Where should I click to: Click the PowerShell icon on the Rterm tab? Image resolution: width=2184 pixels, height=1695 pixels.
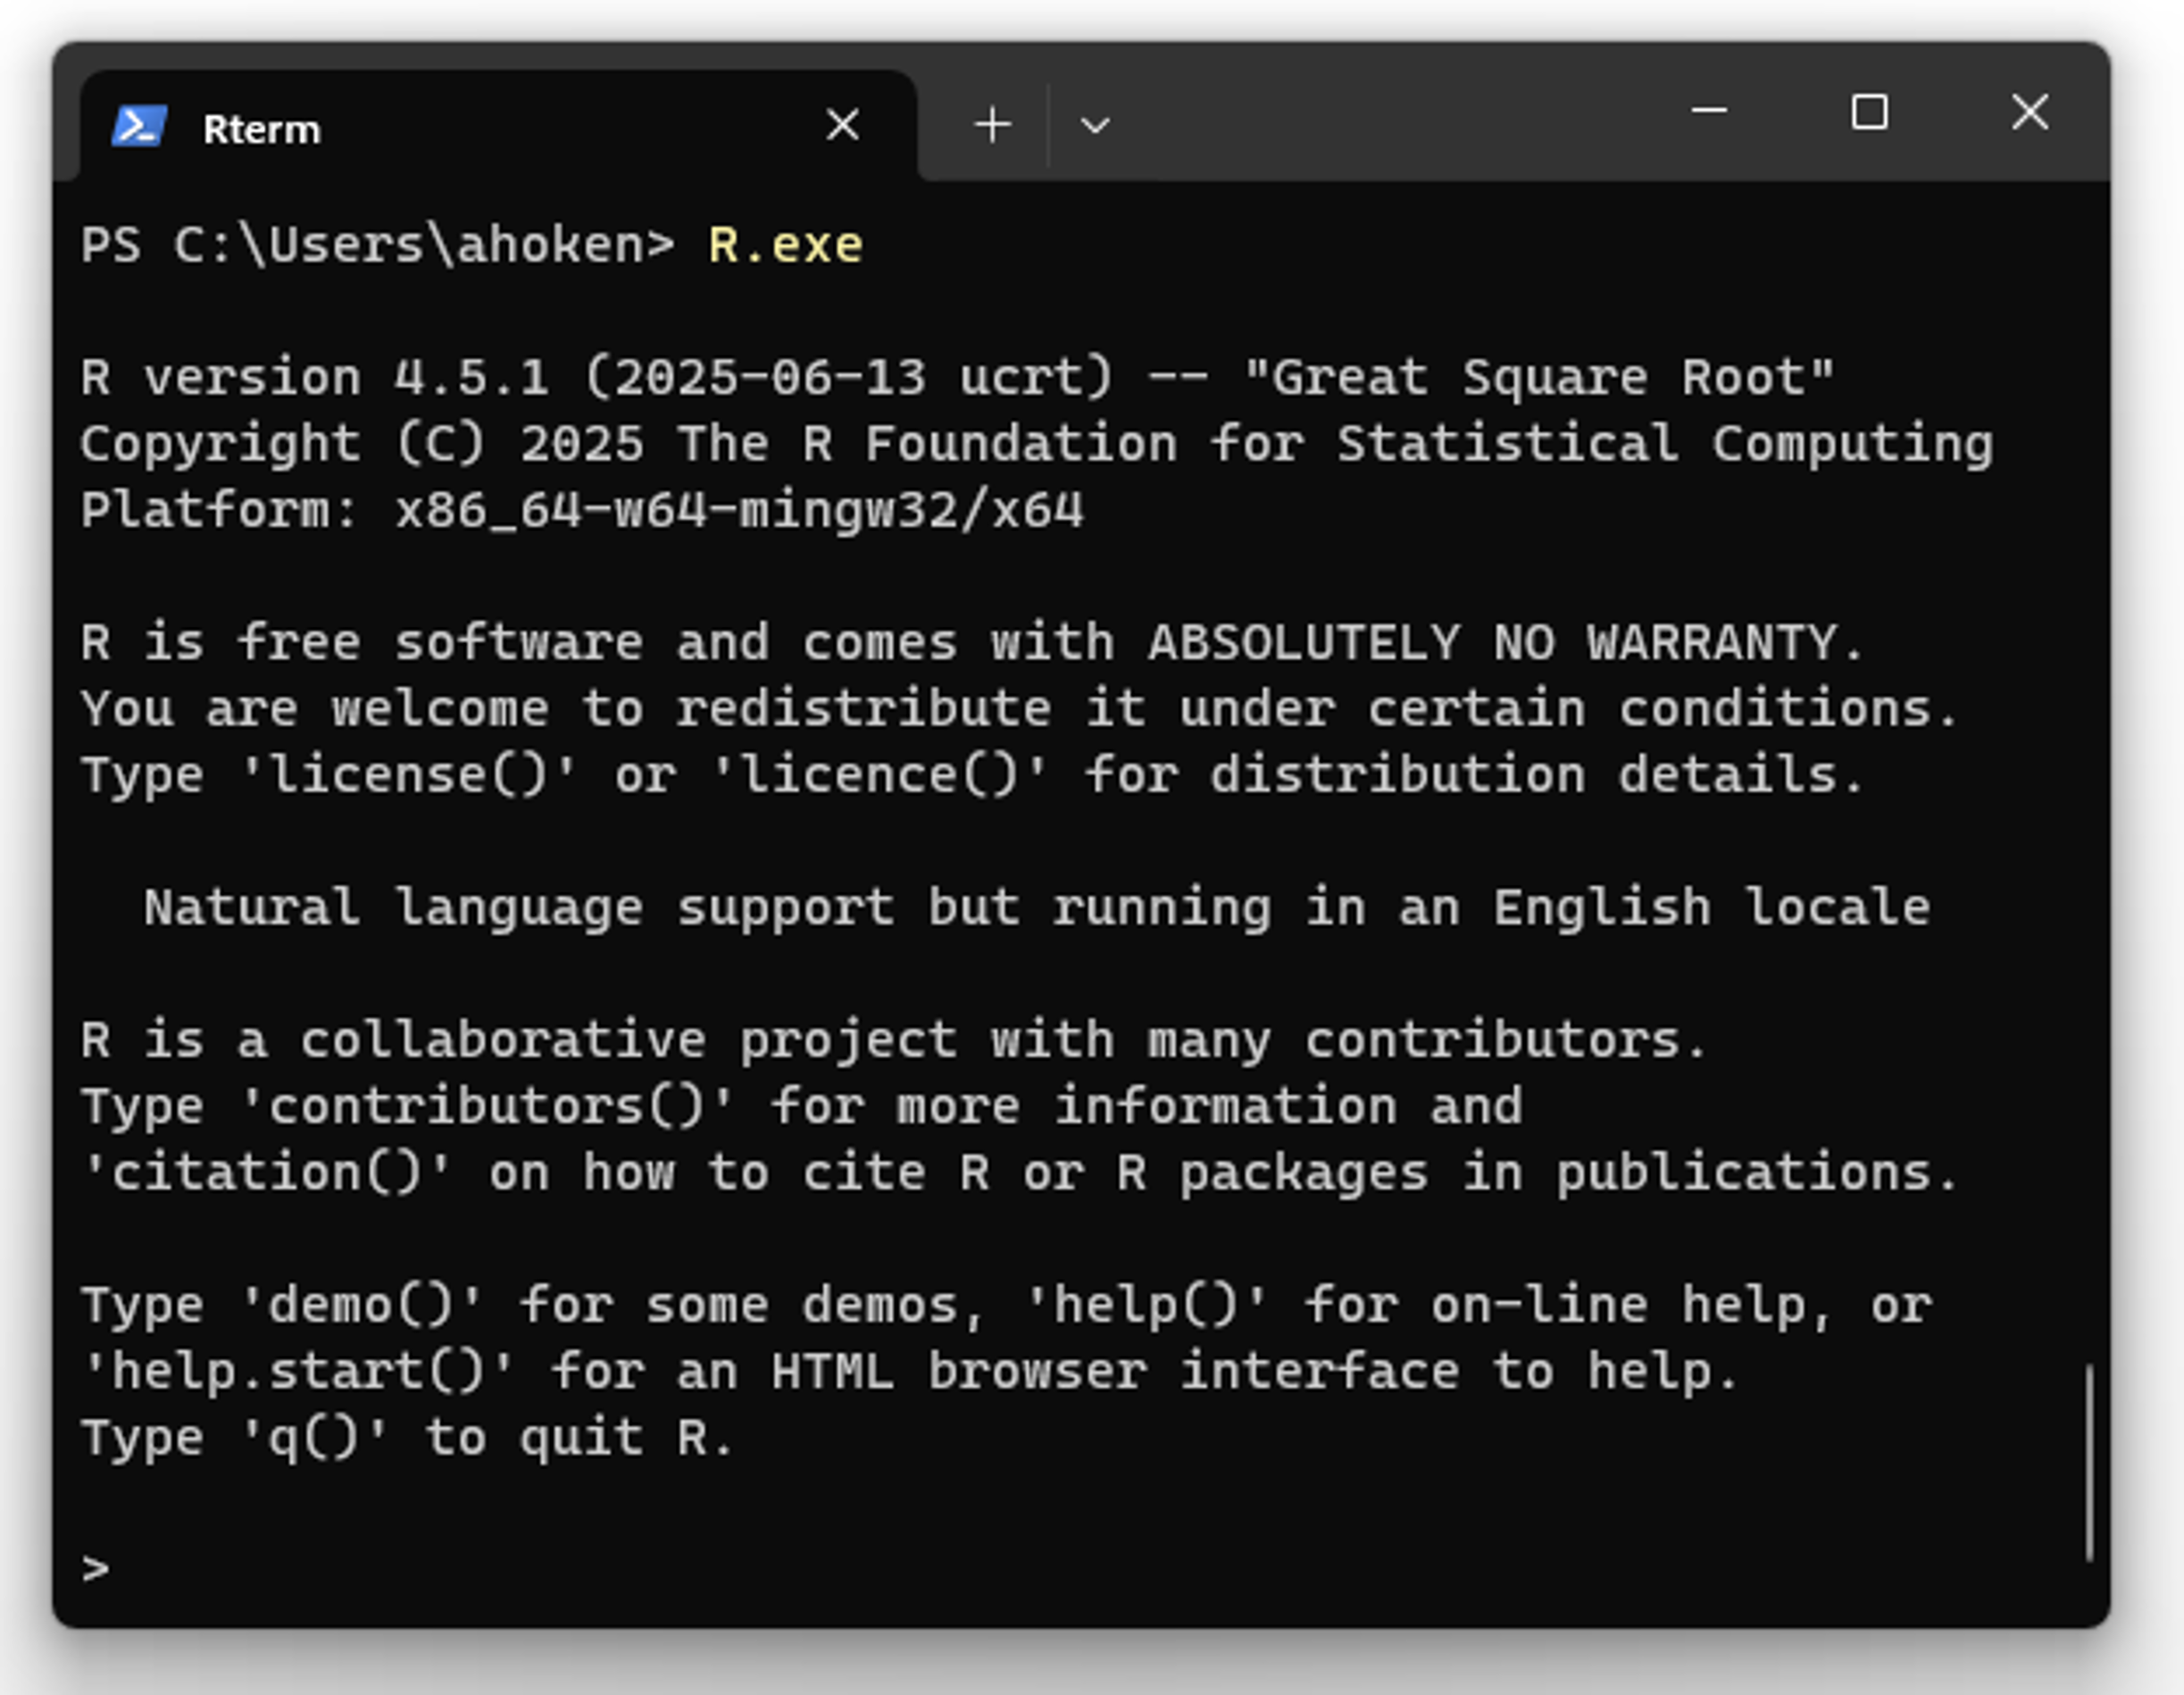(140, 124)
